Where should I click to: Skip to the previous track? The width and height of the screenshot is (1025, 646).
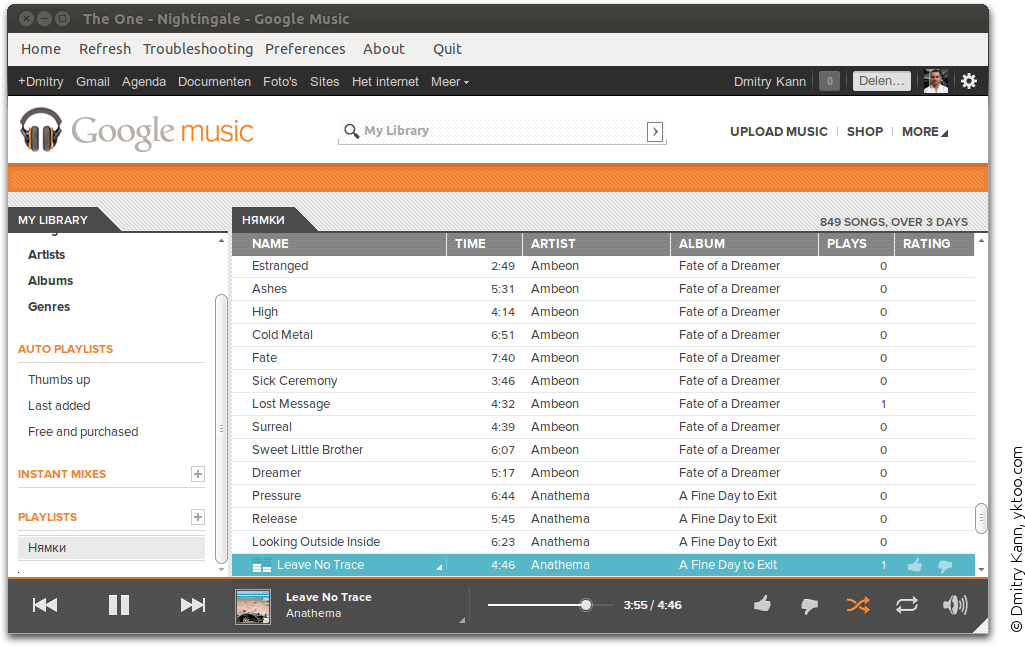45,605
